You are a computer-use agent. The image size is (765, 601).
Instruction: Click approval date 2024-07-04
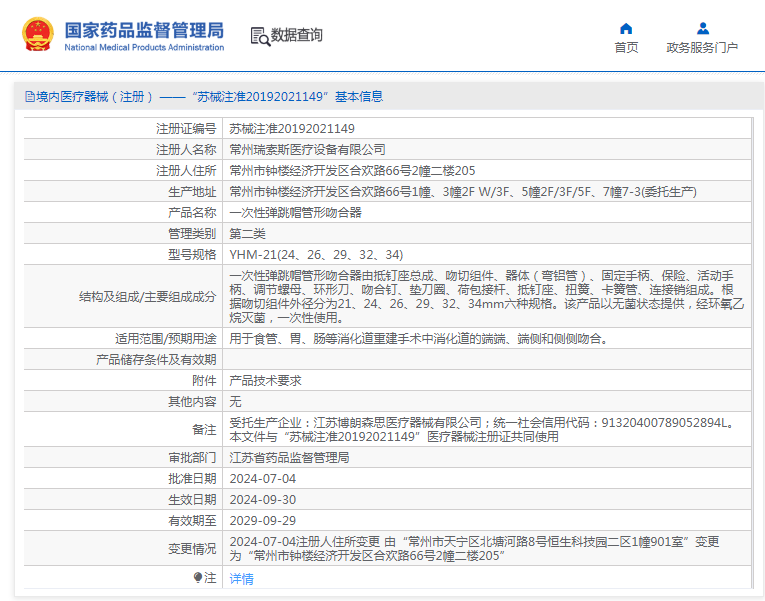tap(262, 479)
